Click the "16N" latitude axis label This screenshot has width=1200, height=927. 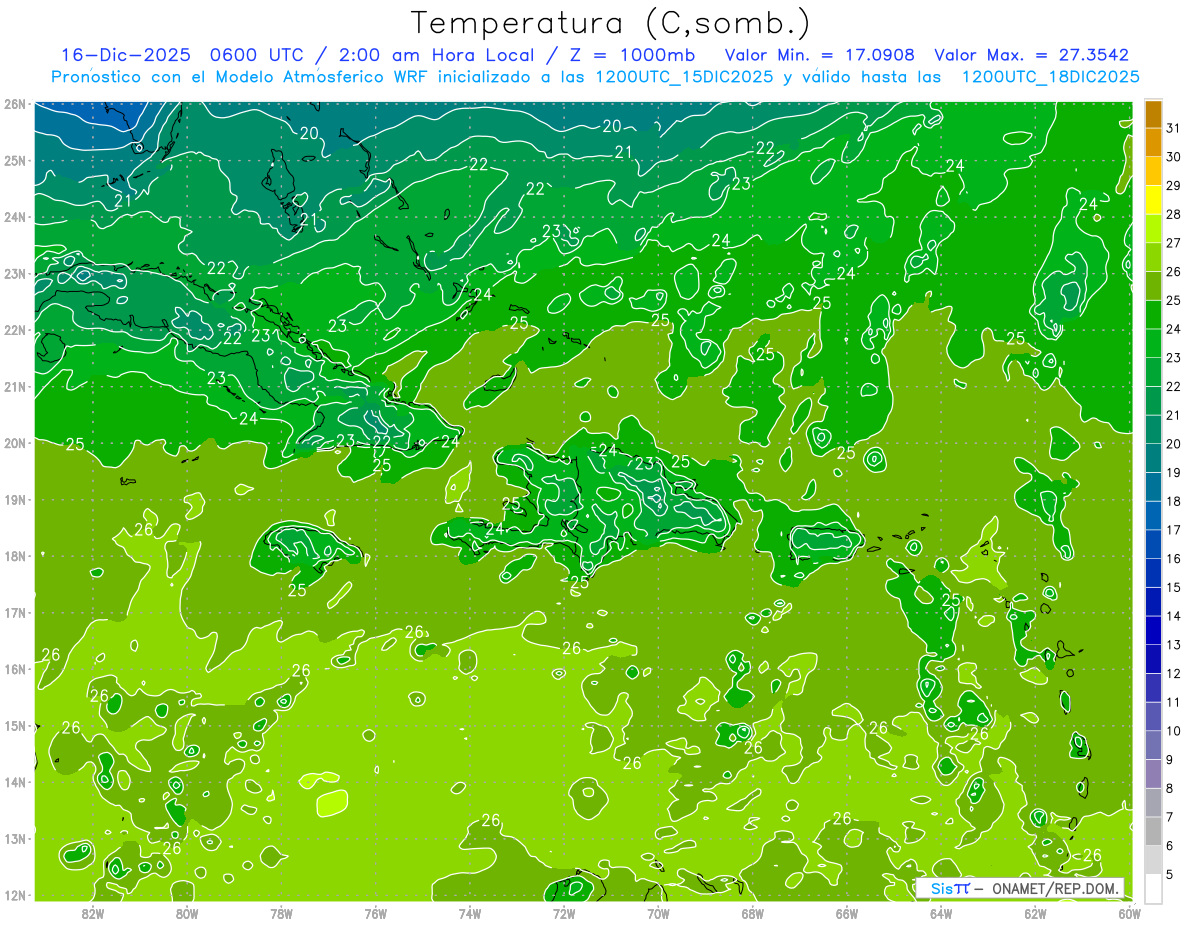pyautogui.click(x=15, y=669)
